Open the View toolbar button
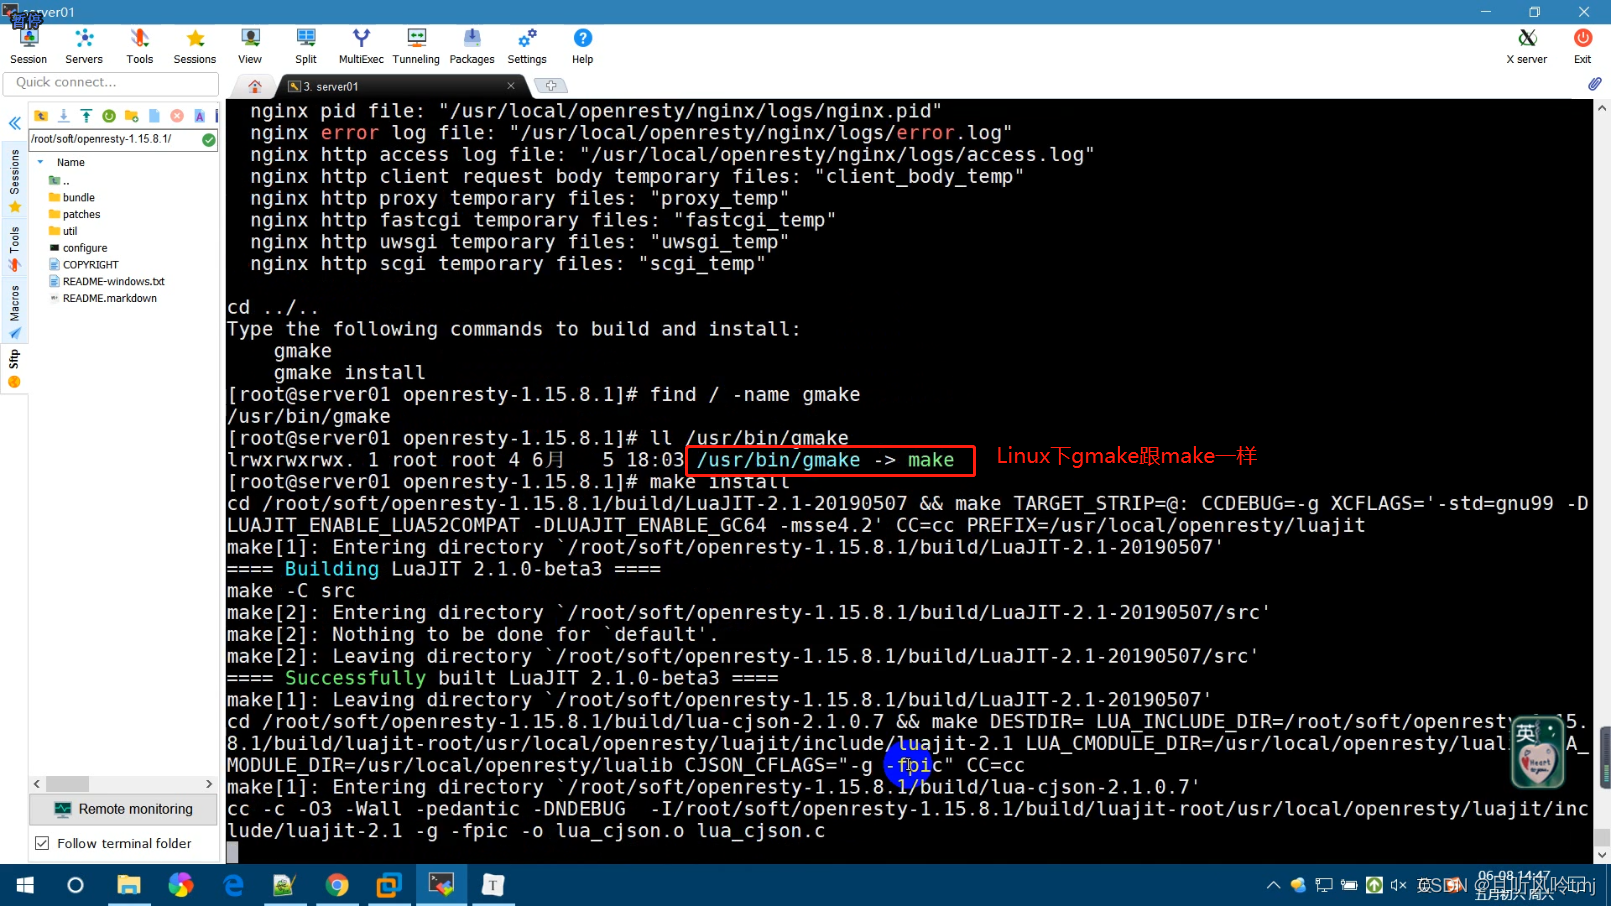The width and height of the screenshot is (1611, 906). (x=250, y=46)
